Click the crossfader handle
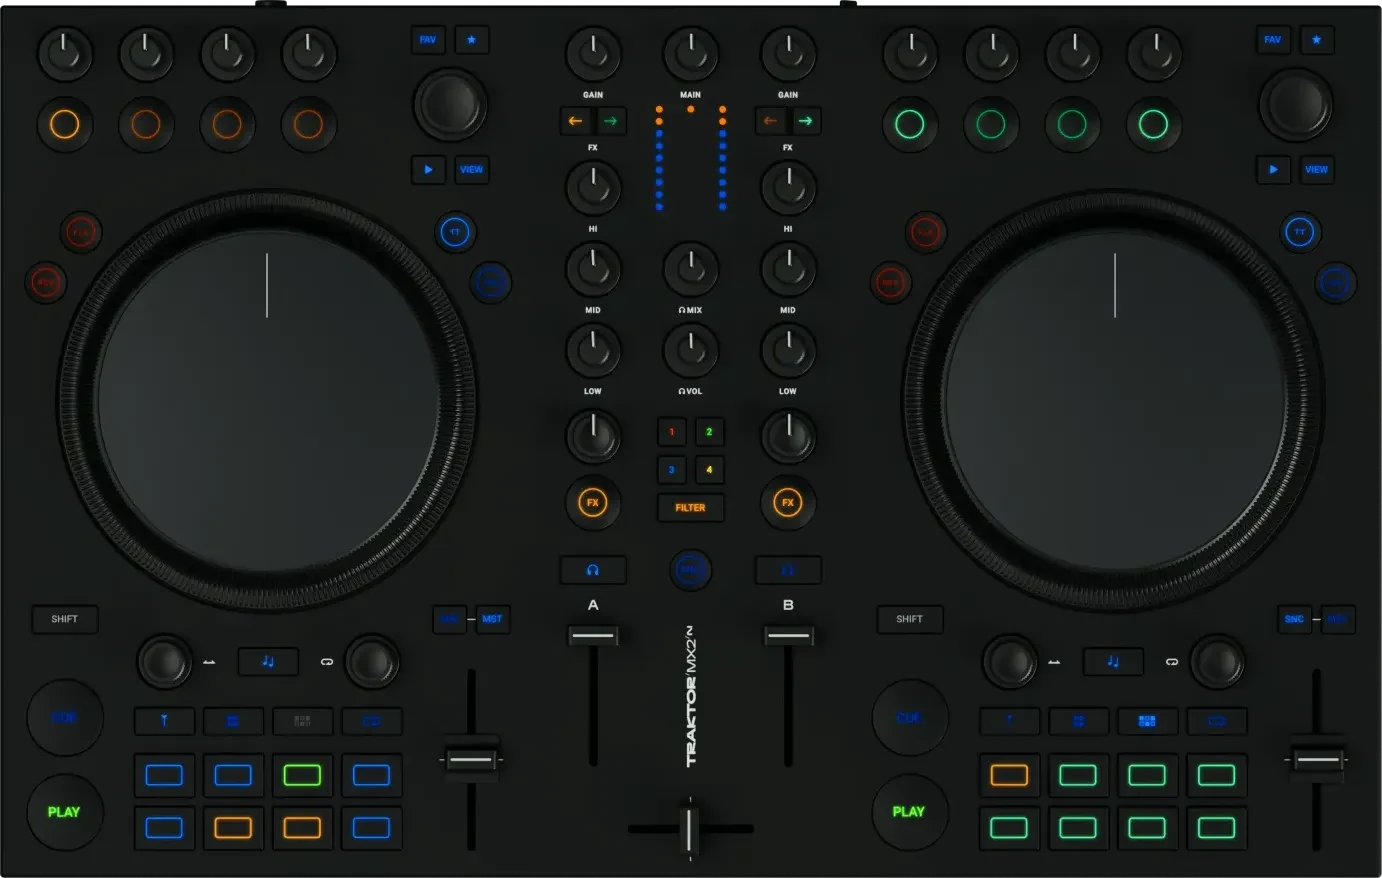 point(689,829)
